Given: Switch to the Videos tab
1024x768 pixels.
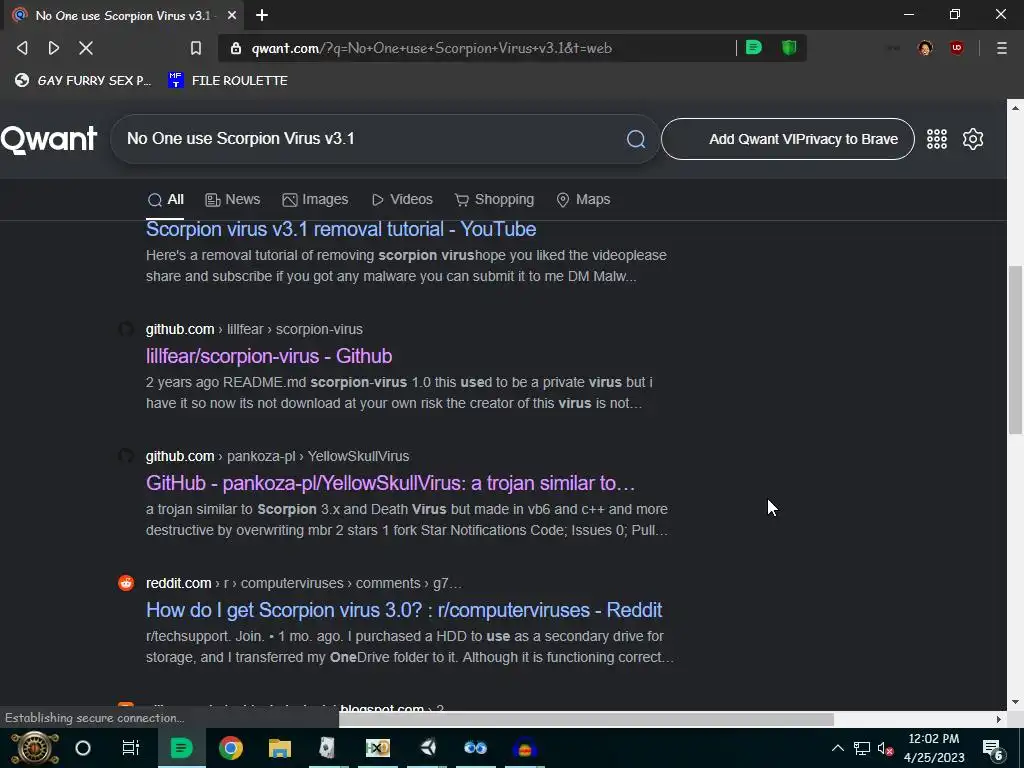Looking at the screenshot, I should click(402, 199).
